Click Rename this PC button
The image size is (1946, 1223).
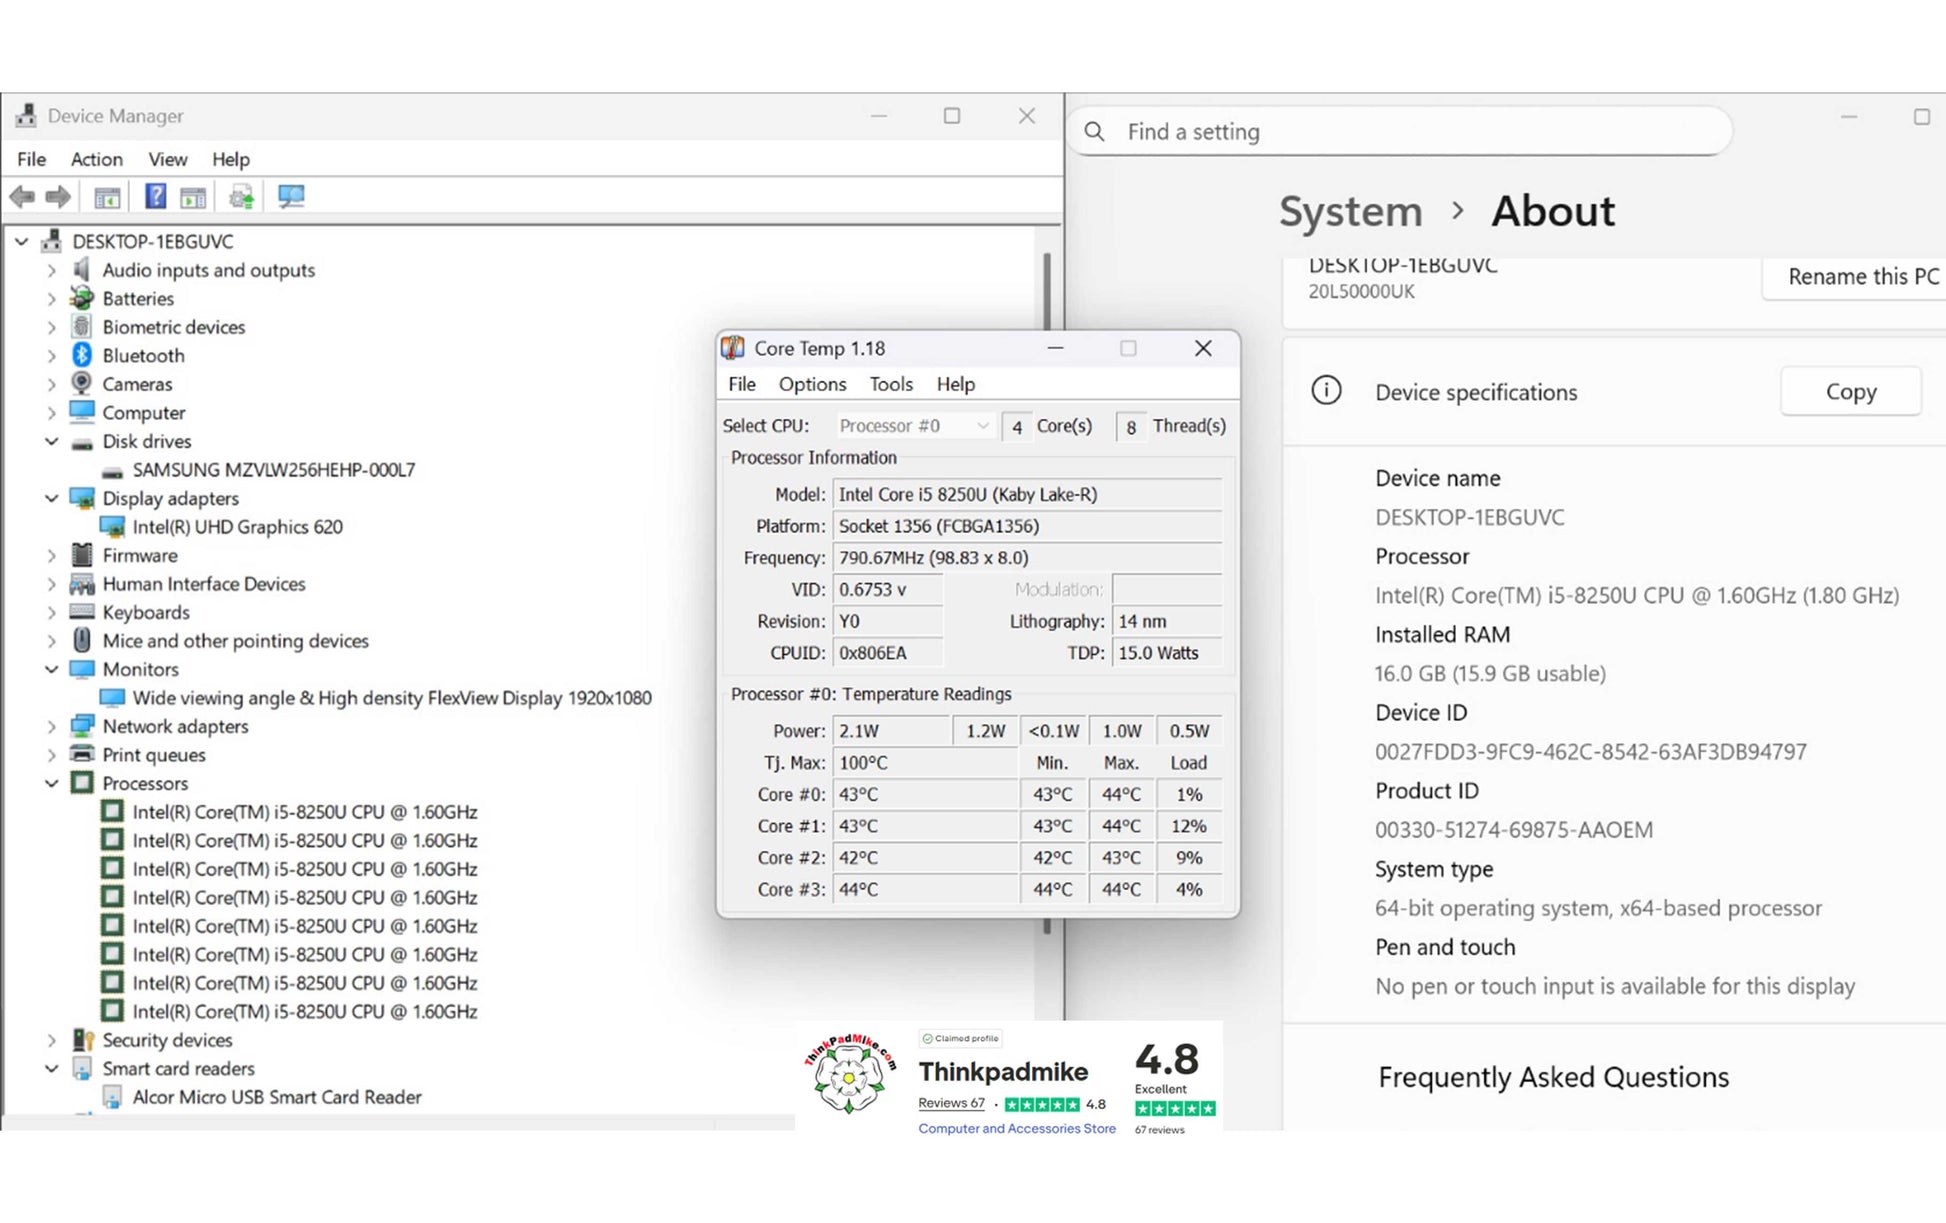click(x=1862, y=277)
